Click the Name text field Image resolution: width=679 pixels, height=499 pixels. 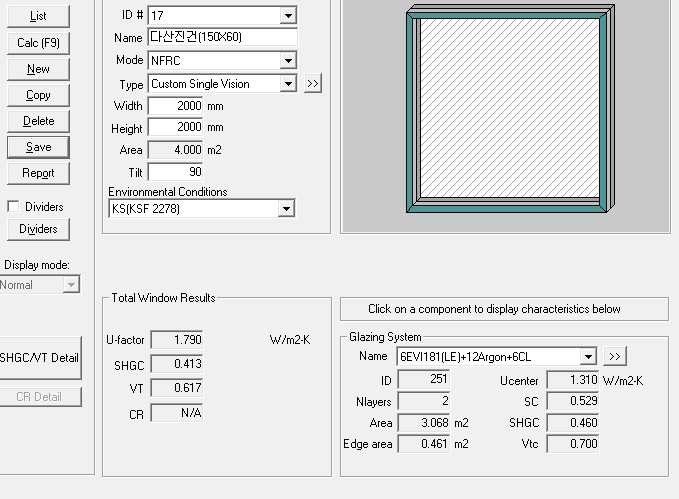tap(222, 38)
